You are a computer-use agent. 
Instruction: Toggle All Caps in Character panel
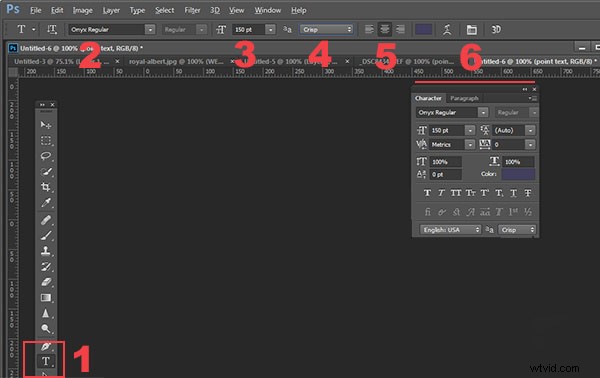[x=456, y=193]
